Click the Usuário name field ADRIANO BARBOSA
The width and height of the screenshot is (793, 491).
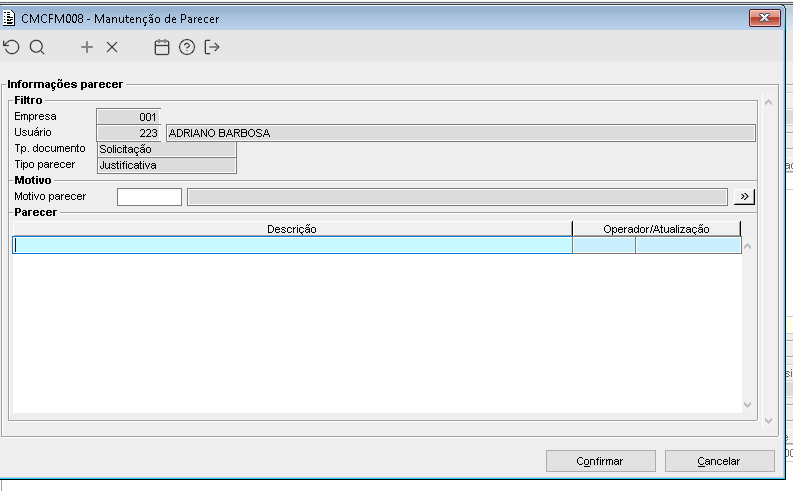(460, 132)
